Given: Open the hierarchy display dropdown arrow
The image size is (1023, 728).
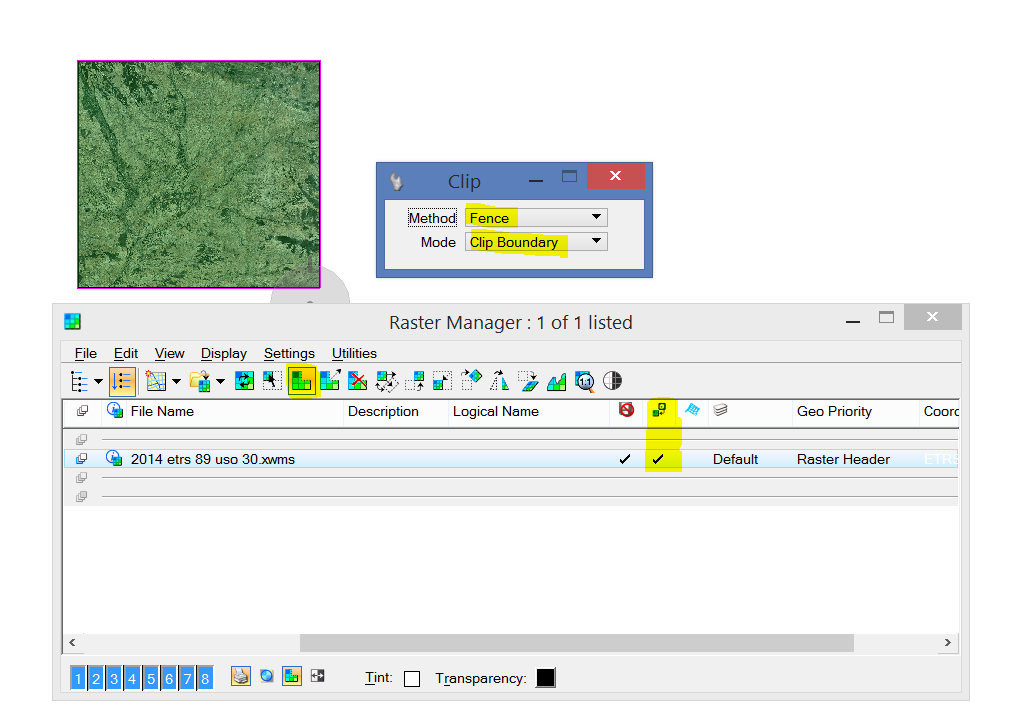Looking at the screenshot, I should pyautogui.click(x=98, y=382).
